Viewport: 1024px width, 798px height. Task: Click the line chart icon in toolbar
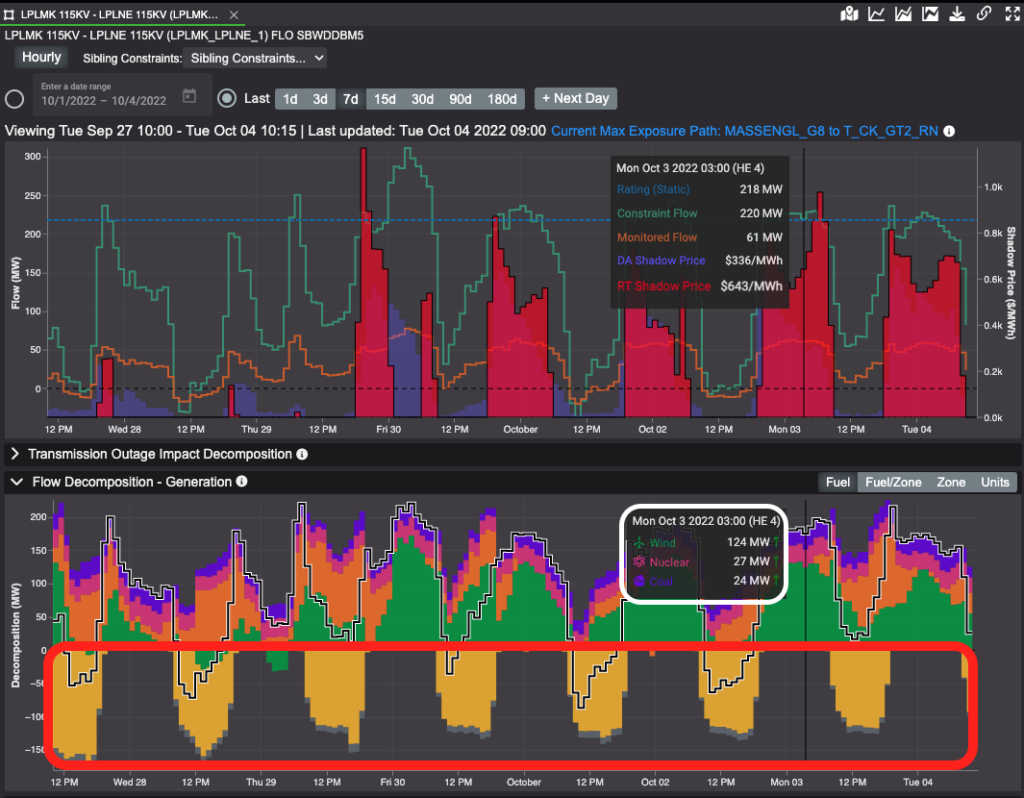pyautogui.click(x=876, y=13)
